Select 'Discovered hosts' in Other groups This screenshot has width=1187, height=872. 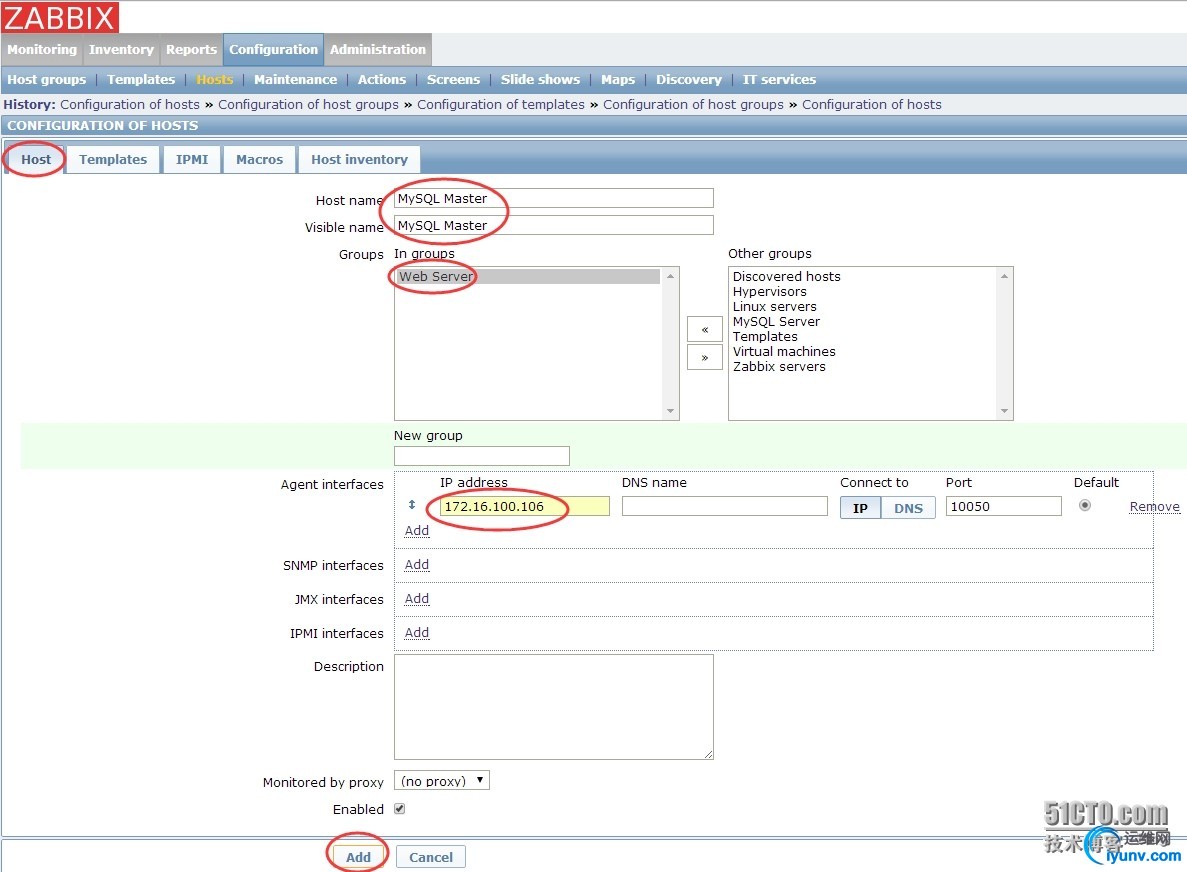[787, 276]
